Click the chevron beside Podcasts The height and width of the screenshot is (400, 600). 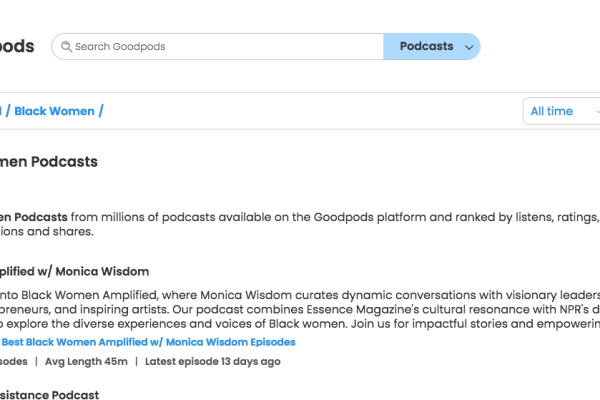(x=469, y=47)
